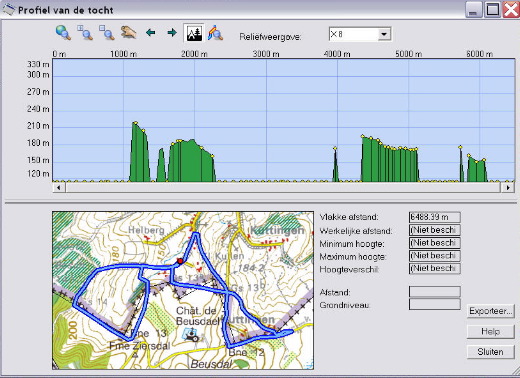Click the red start point on the map
The height and width of the screenshot is (378, 520).
pos(180,261)
